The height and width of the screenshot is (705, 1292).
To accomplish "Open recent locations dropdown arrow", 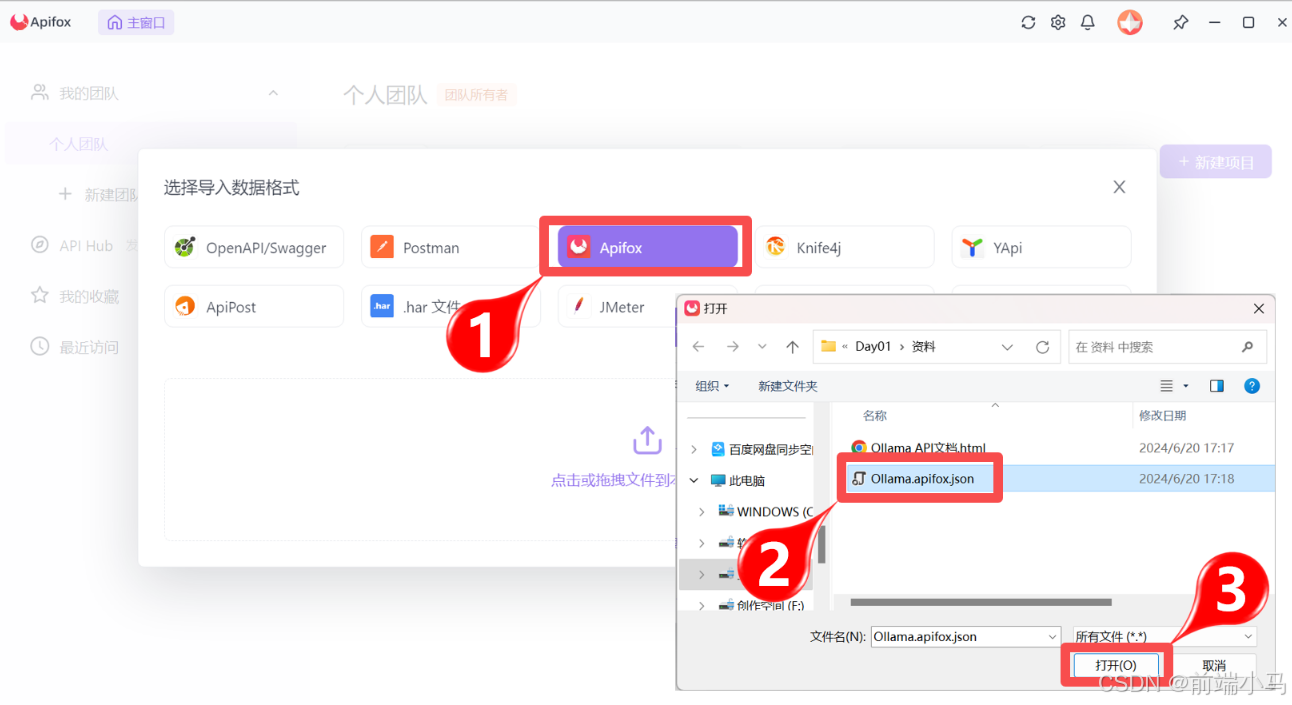I will tap(762, 346).
